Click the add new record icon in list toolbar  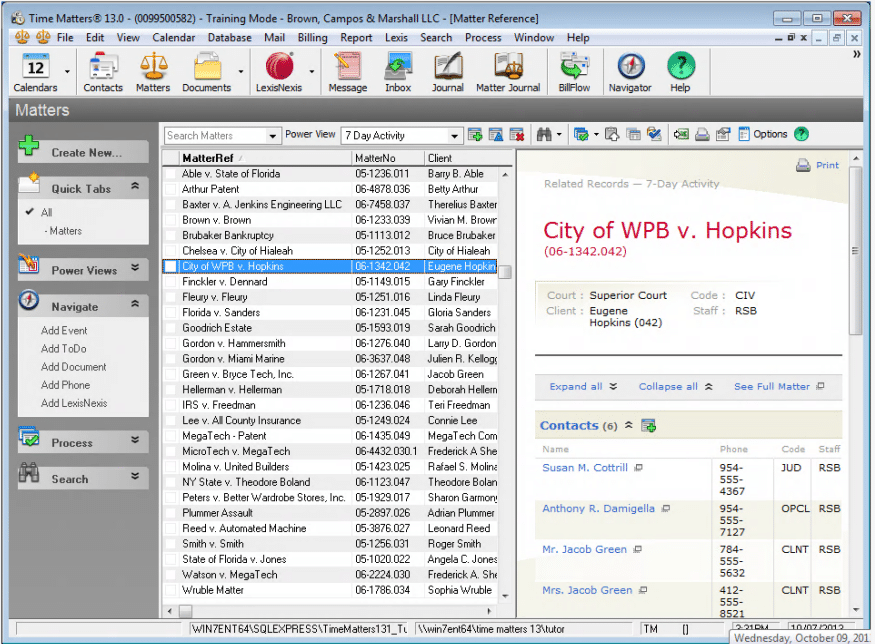pyautogui.click(x=475, y=134)
